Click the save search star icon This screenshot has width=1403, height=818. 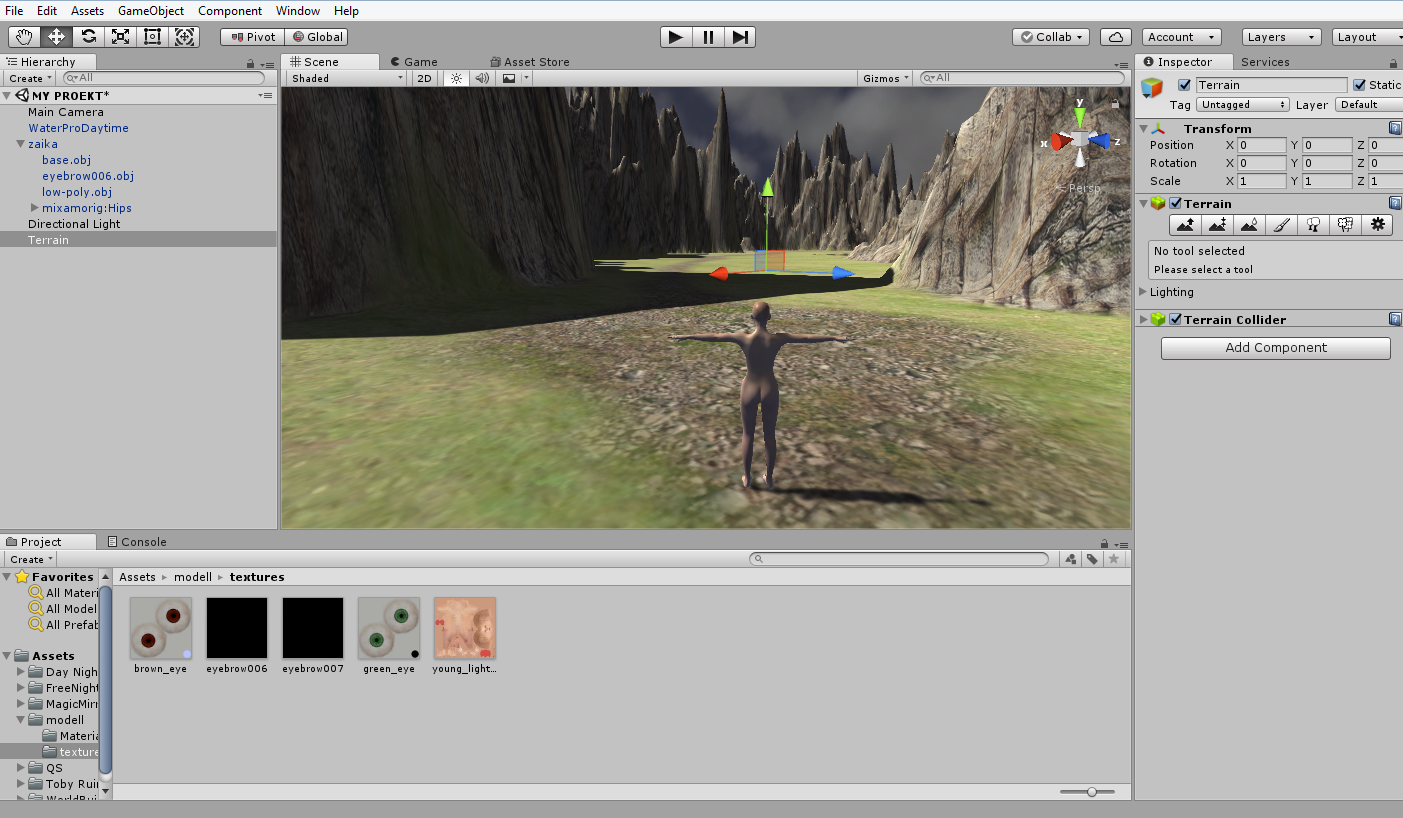click(1114, 559)
